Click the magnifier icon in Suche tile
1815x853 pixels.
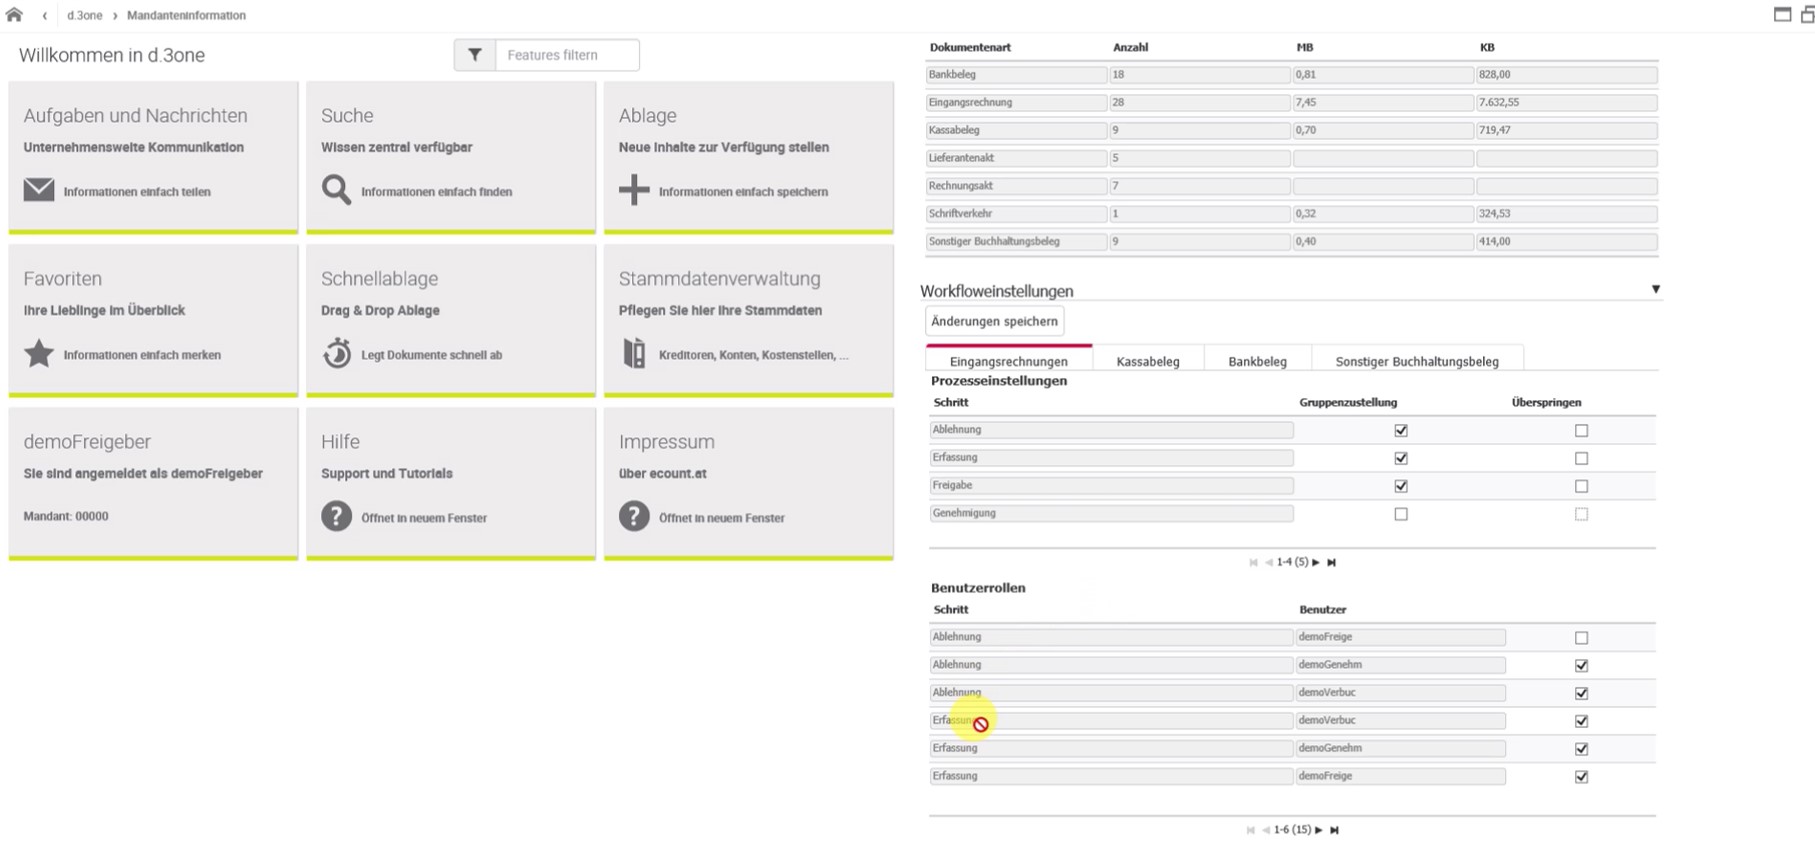[x=336, y=190]
